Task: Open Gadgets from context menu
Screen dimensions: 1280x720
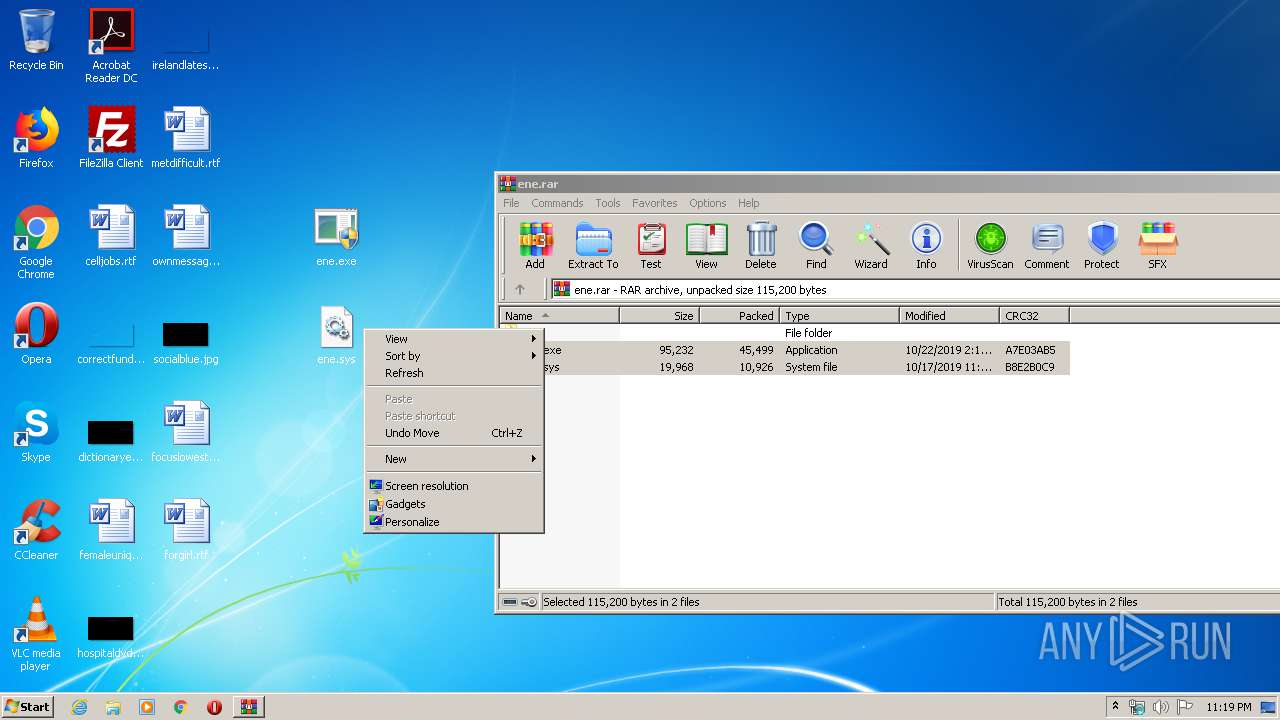Action: pos(454,504)
